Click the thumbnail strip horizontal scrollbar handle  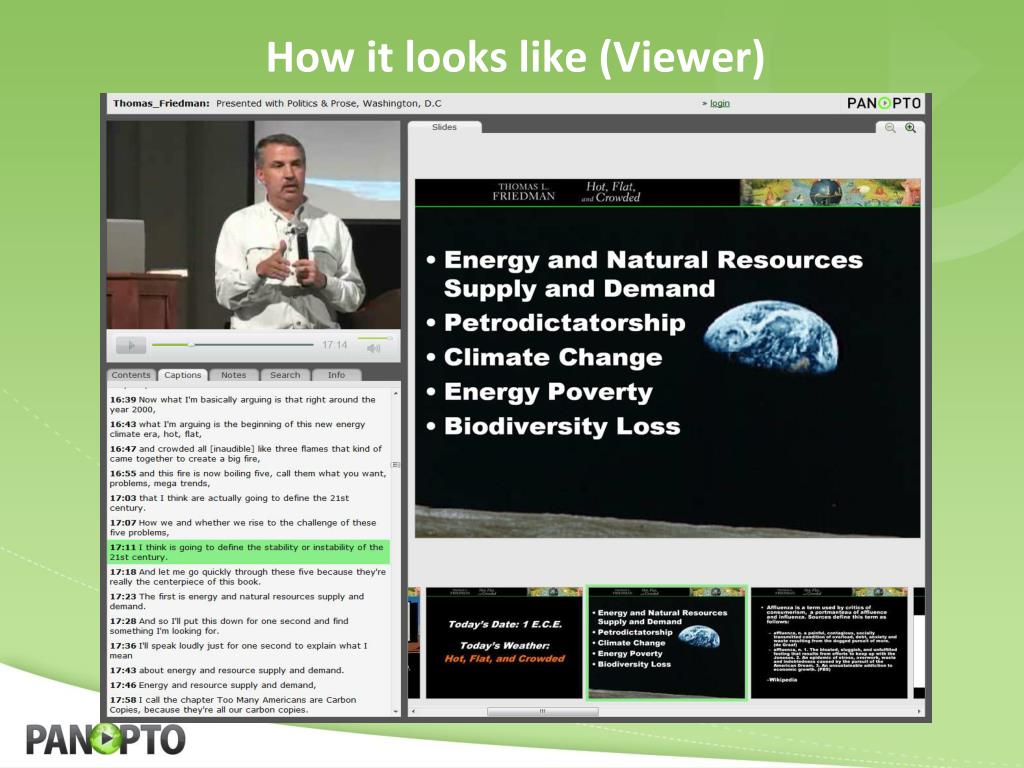click(542, 711)
